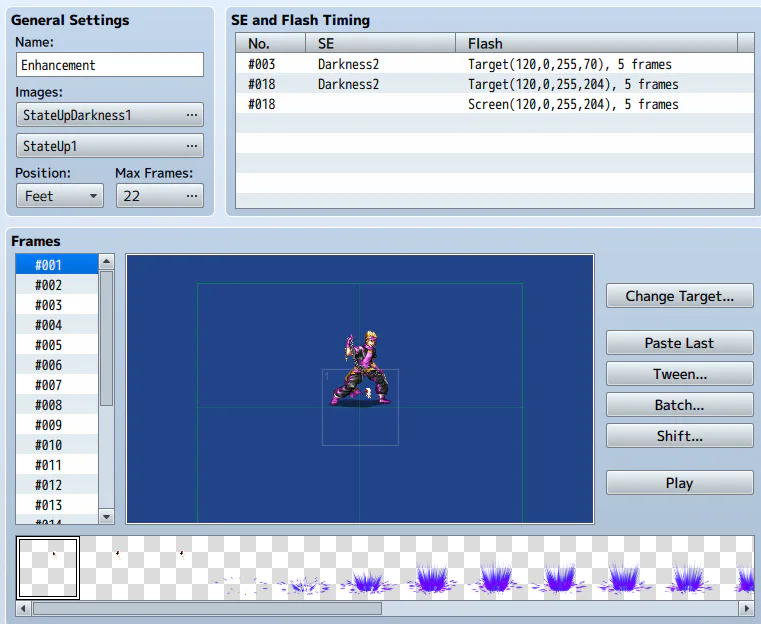
Task: Select frame #012 in the Frames list
Action: pos(57,485)
